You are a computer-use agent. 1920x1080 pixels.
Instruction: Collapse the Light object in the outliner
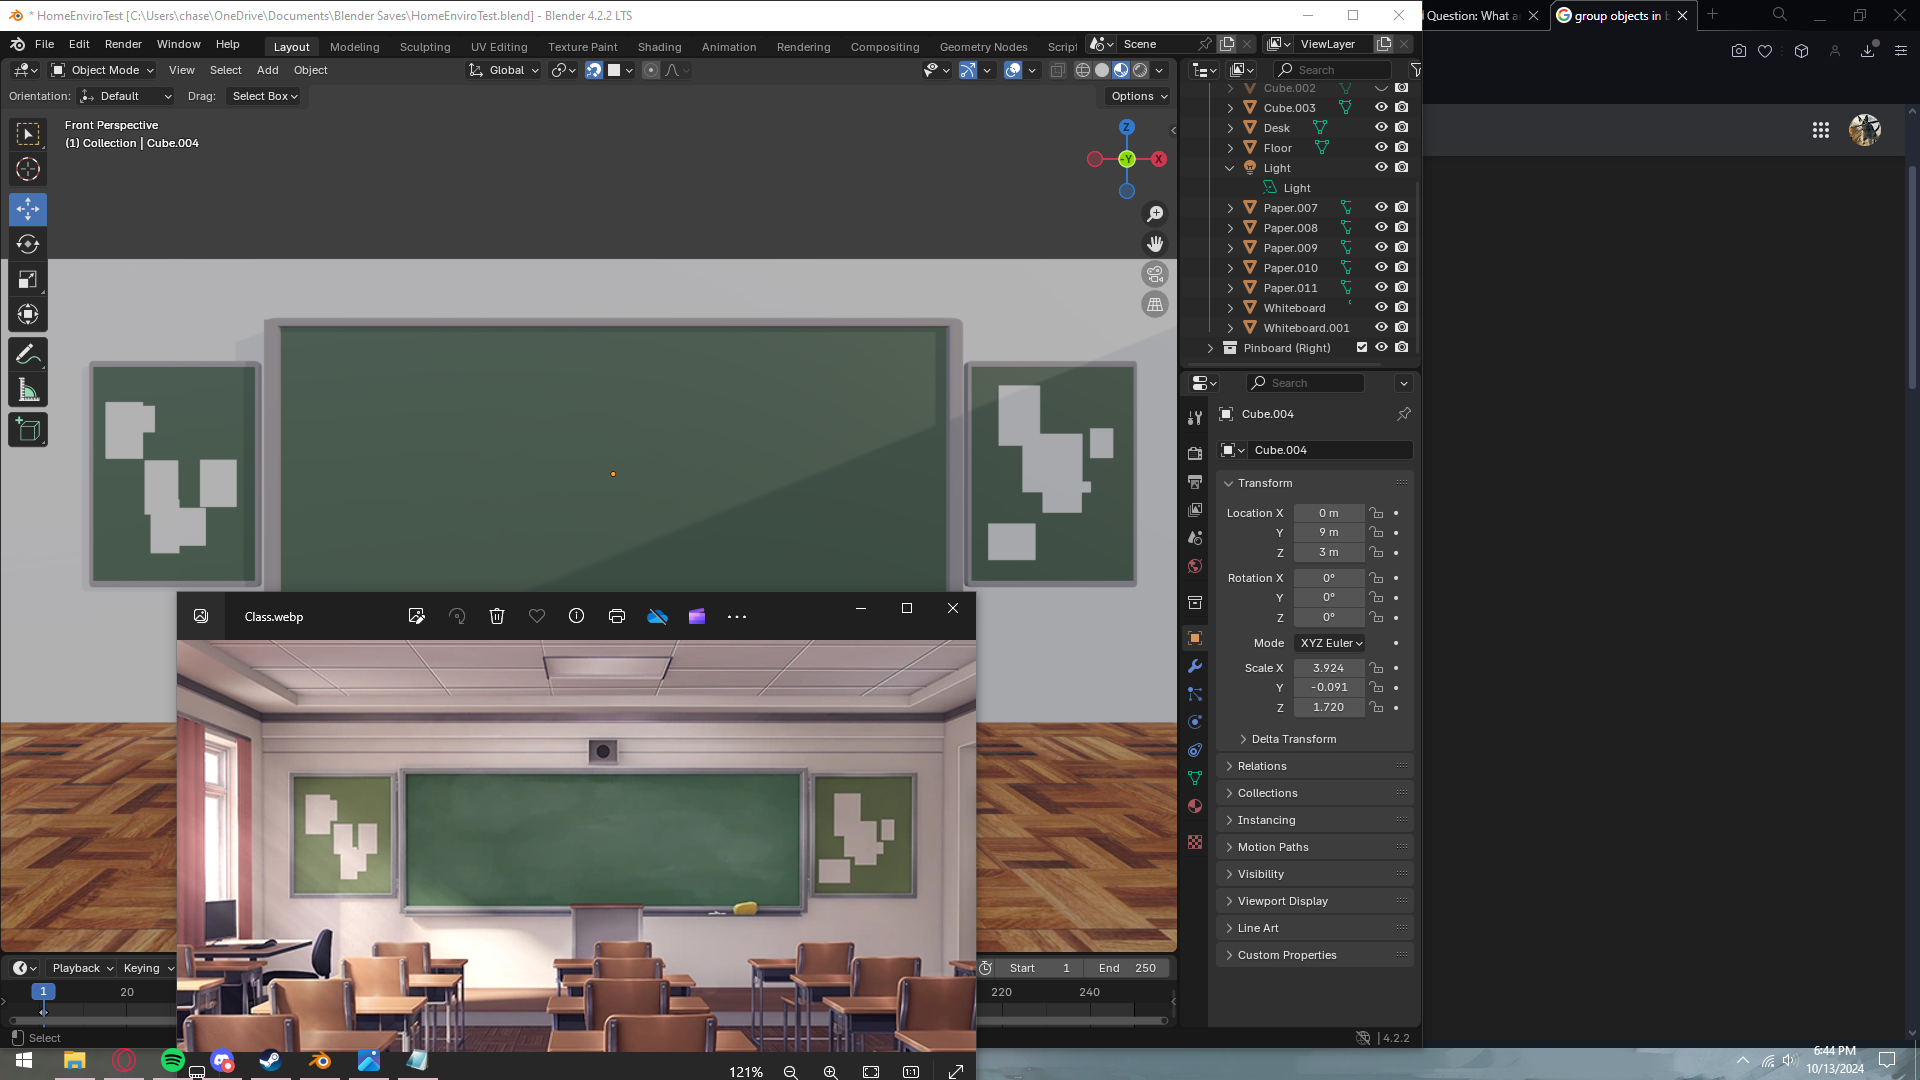(1229, 167)
